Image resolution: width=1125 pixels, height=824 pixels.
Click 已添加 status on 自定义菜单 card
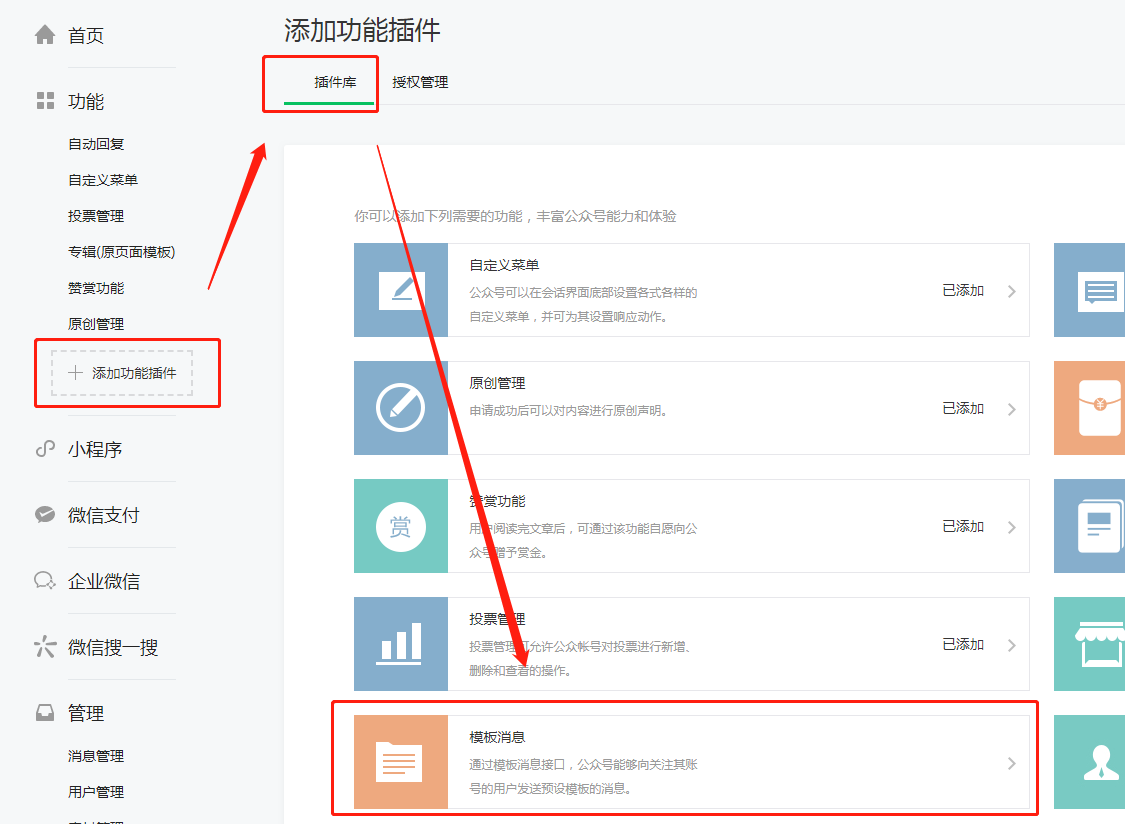[963, 290]
